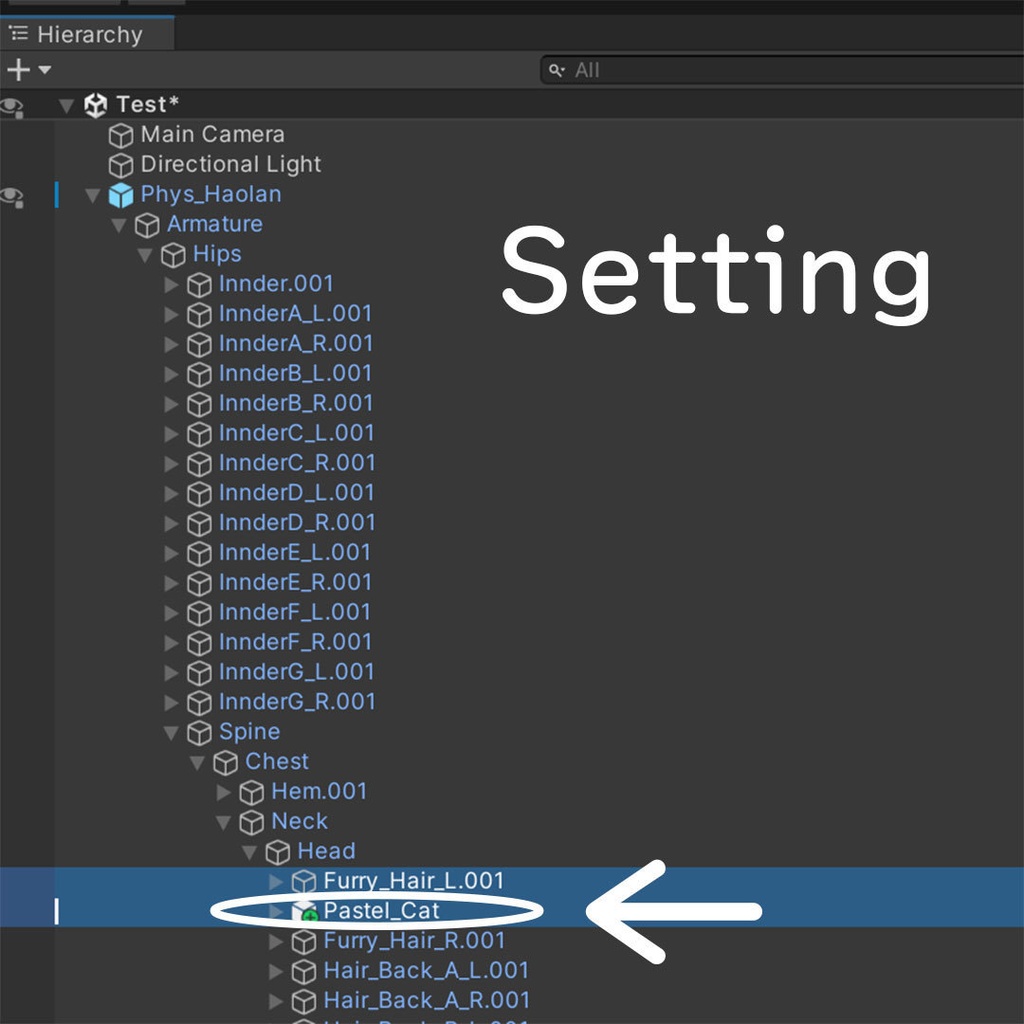
Task: Select InnderG_L.001 row
Action: tap(296, 672)
